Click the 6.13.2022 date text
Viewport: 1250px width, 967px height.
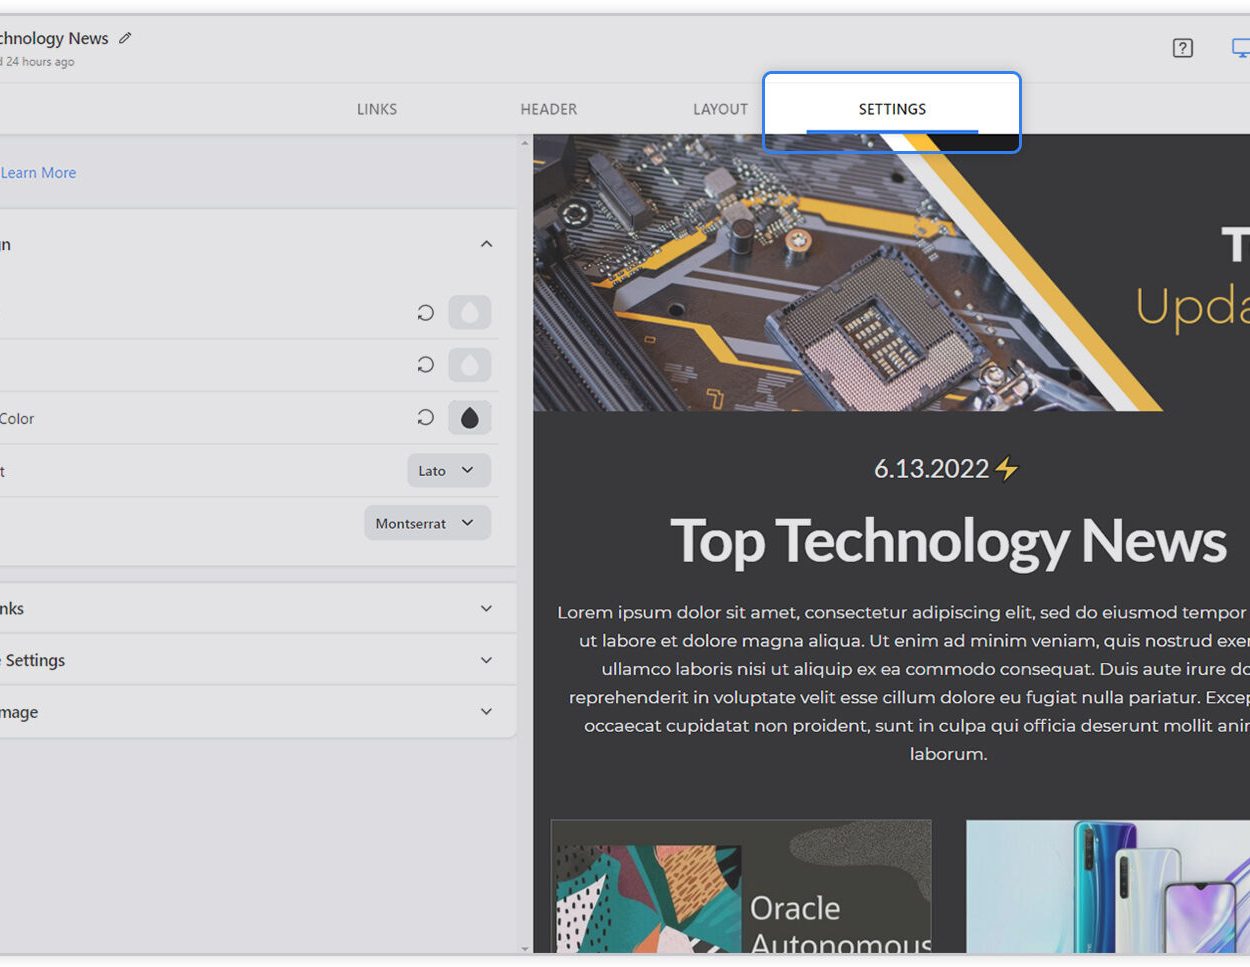click(931, 469)
